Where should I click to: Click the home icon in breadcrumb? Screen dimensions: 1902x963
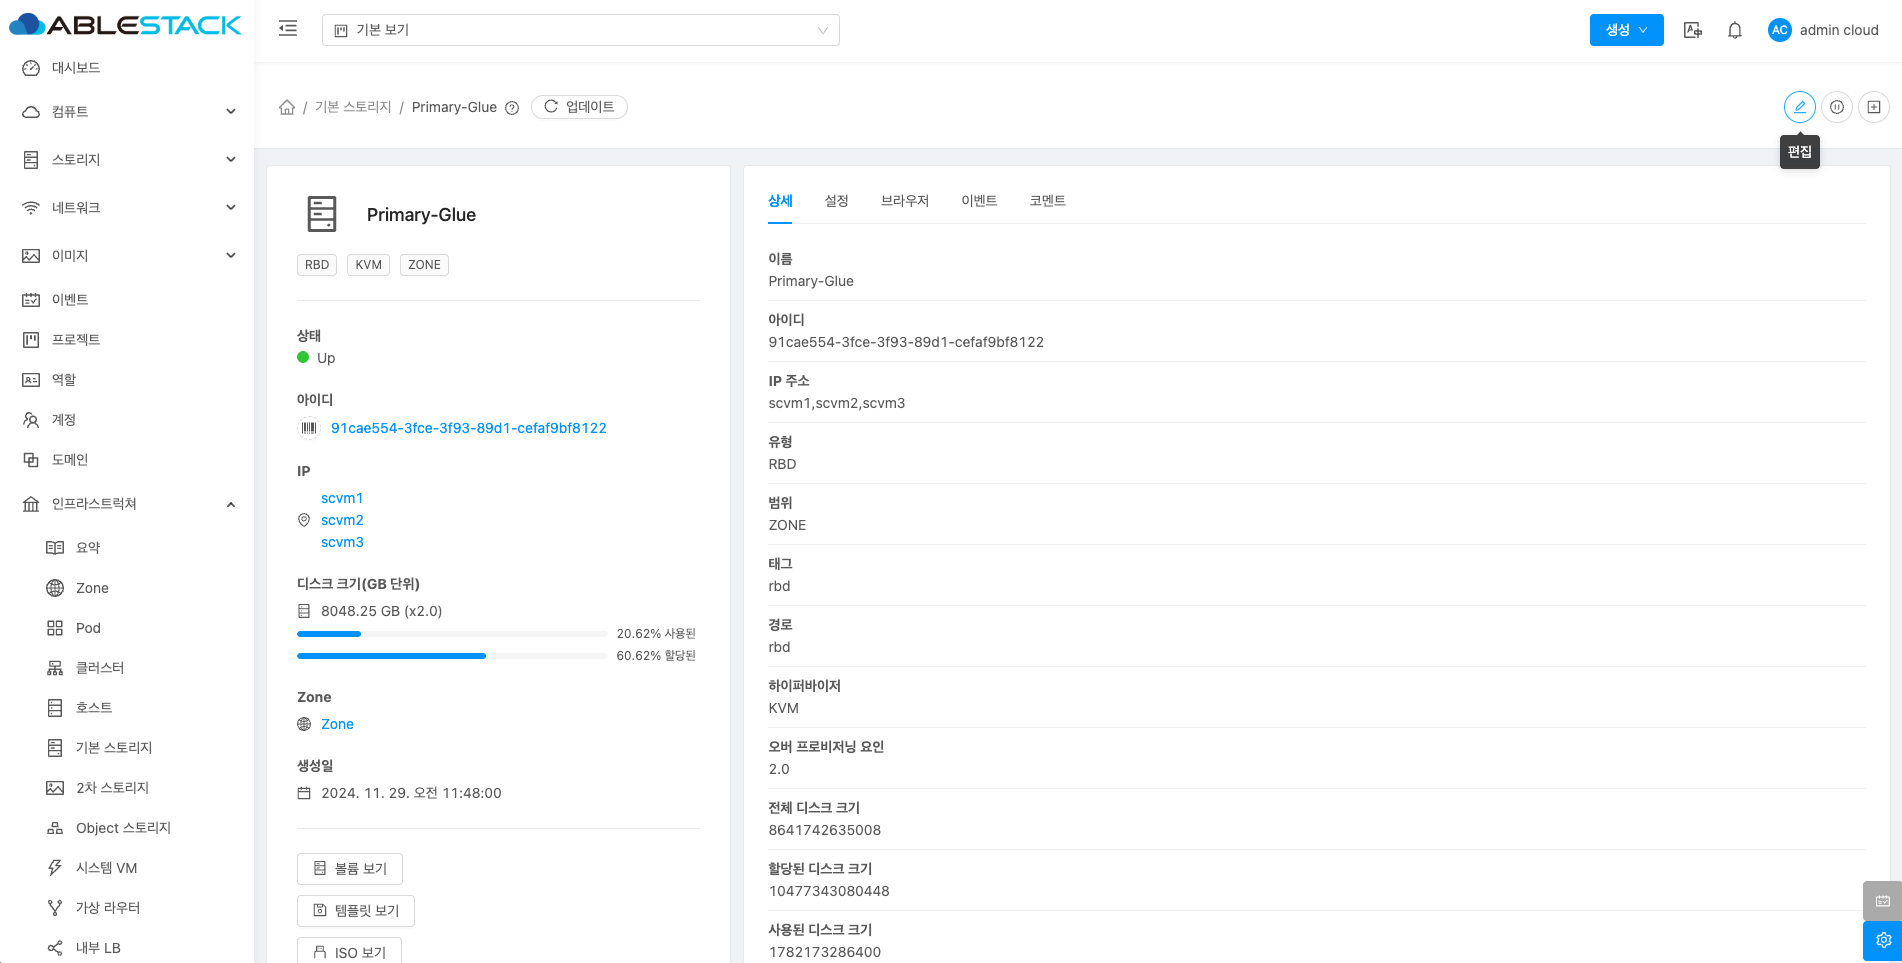[287, 107]
